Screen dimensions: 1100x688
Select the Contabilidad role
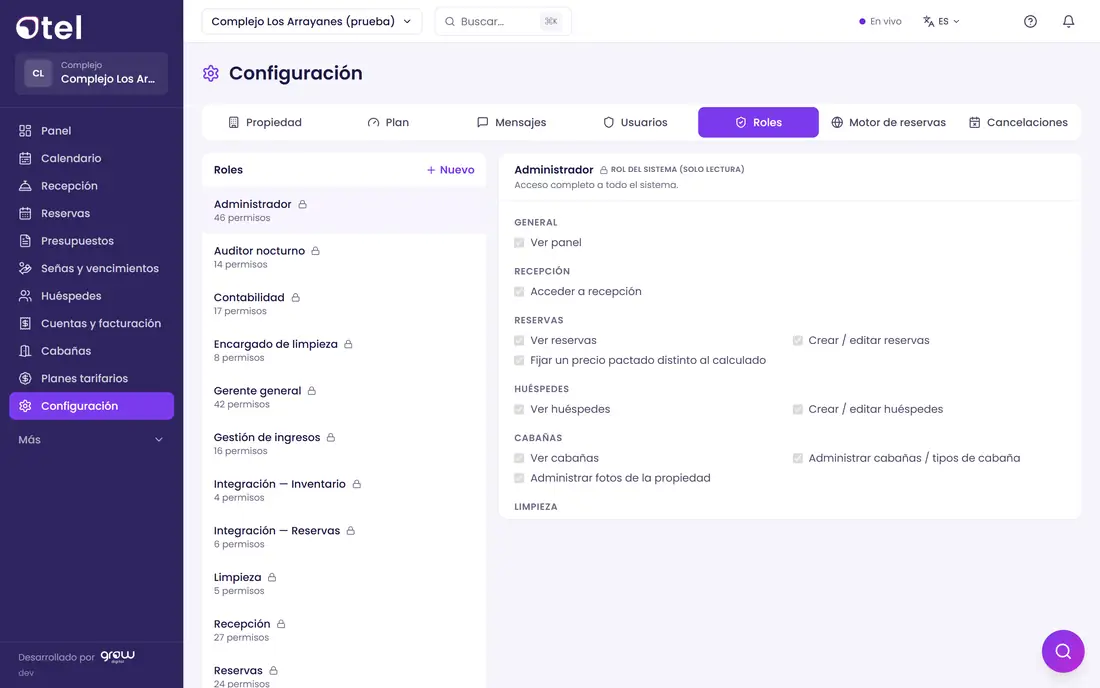(x=344, y=304)
